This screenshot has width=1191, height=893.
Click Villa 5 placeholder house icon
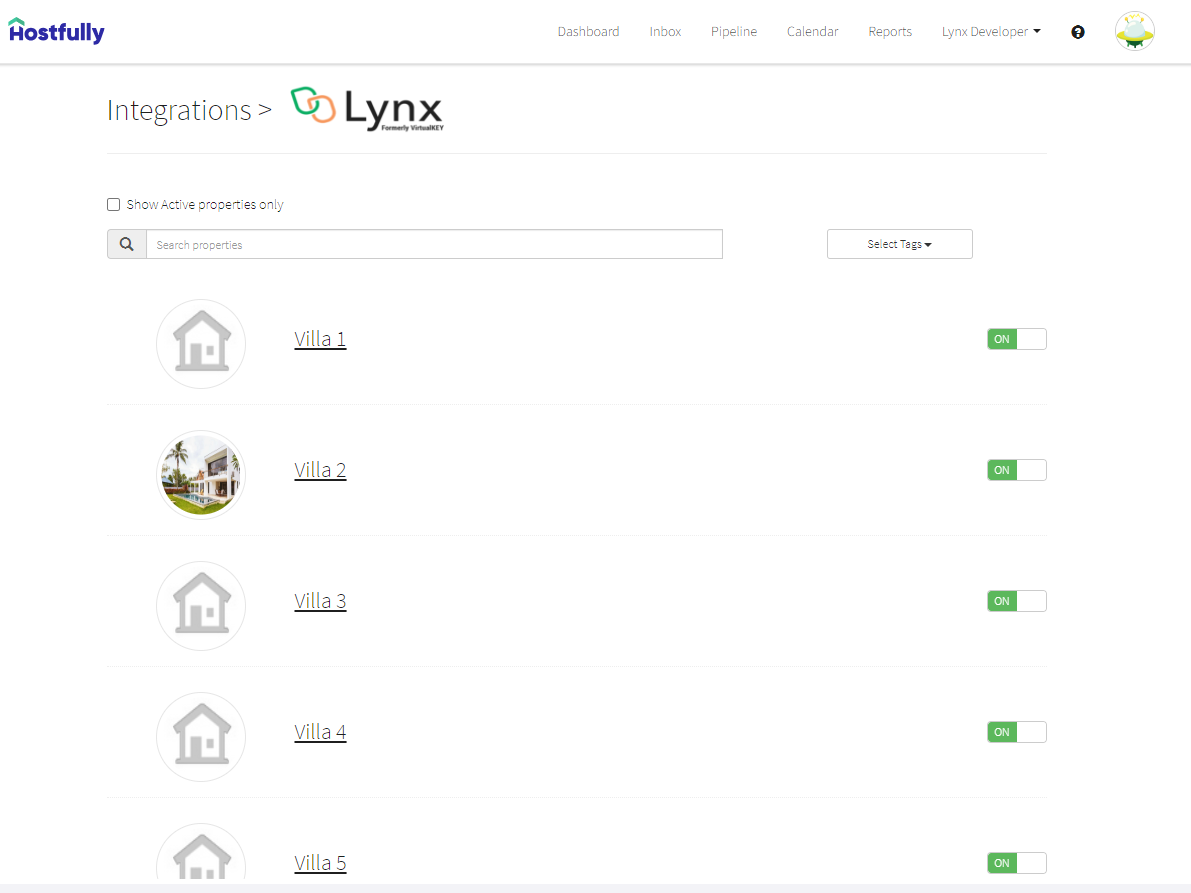pyautogui.click(x=201, y=853)
